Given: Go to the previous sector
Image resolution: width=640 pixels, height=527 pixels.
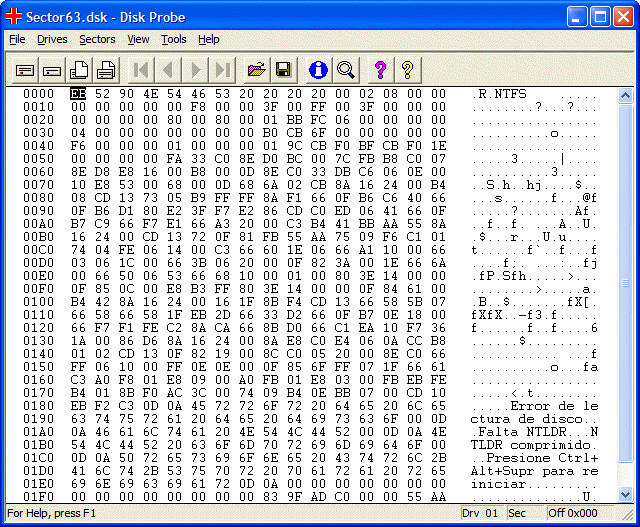Looking at the screenshot, I should pyautogui.click(x=169, y=70).
